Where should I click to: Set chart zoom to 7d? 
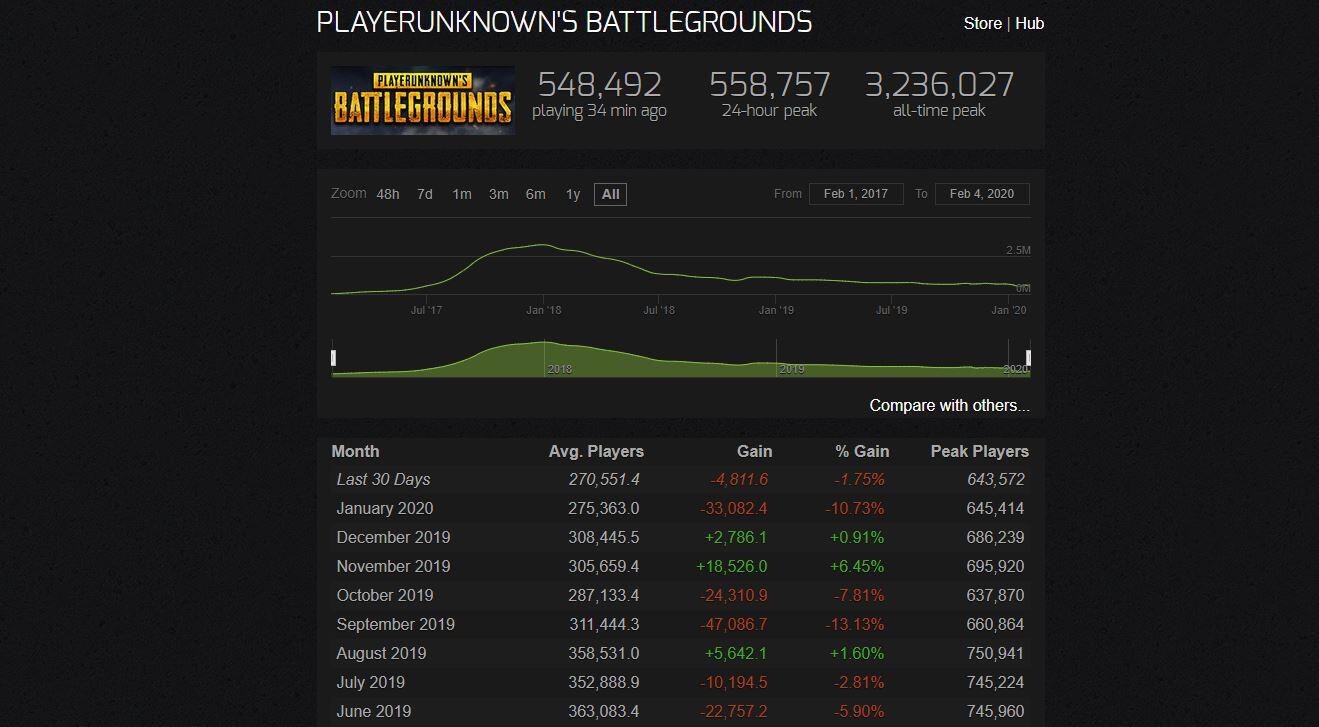tap(425, 194)
